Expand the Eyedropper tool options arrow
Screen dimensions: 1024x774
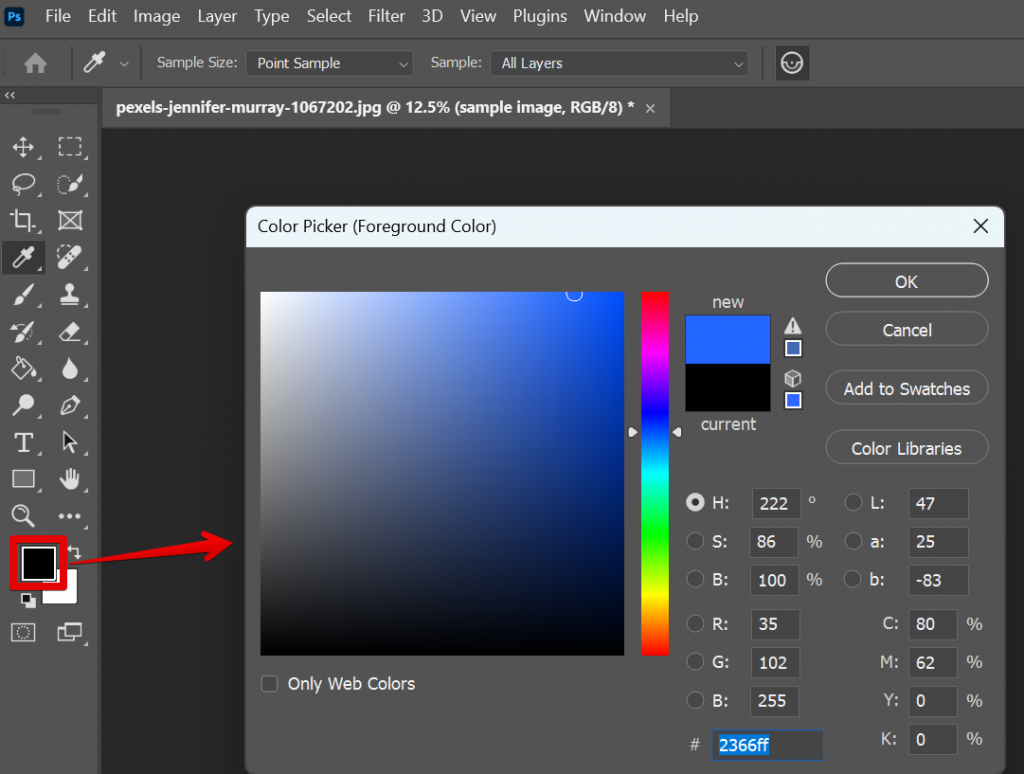point(124,63)
